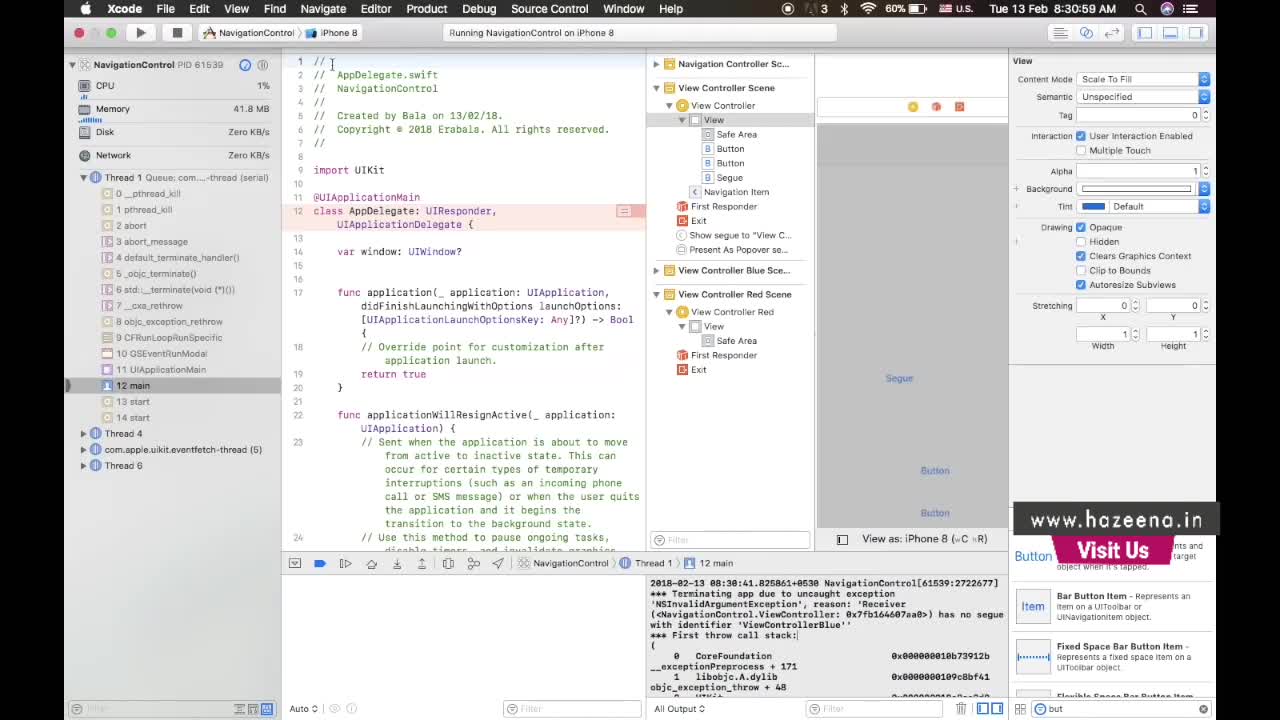
Task: Check the Hidden checkbox
Action: tap(1081, 242)
